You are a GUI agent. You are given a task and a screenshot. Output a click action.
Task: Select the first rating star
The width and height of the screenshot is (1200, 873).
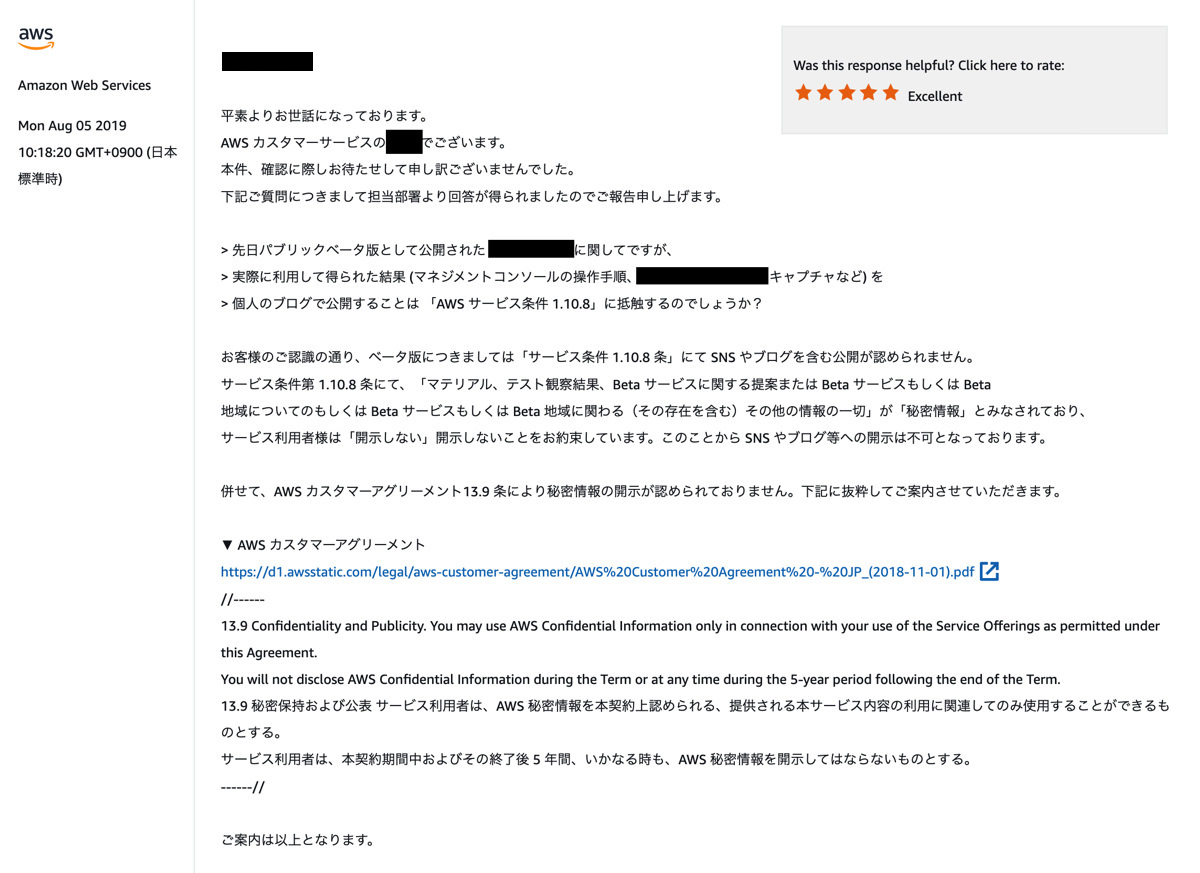pos(803,92)
